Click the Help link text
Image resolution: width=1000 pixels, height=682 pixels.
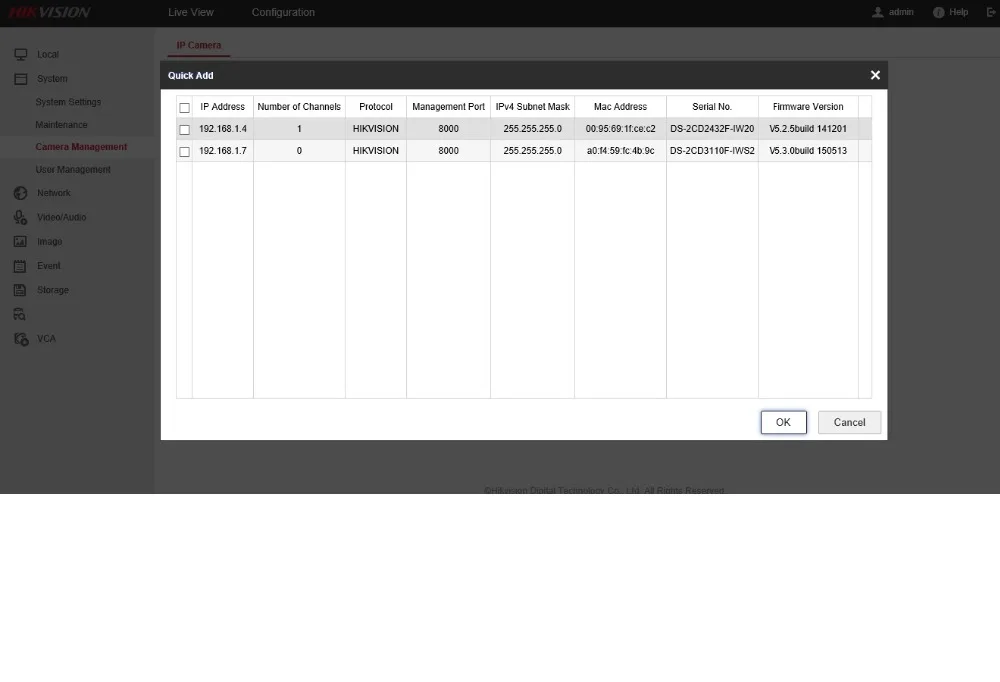(958, 12)
